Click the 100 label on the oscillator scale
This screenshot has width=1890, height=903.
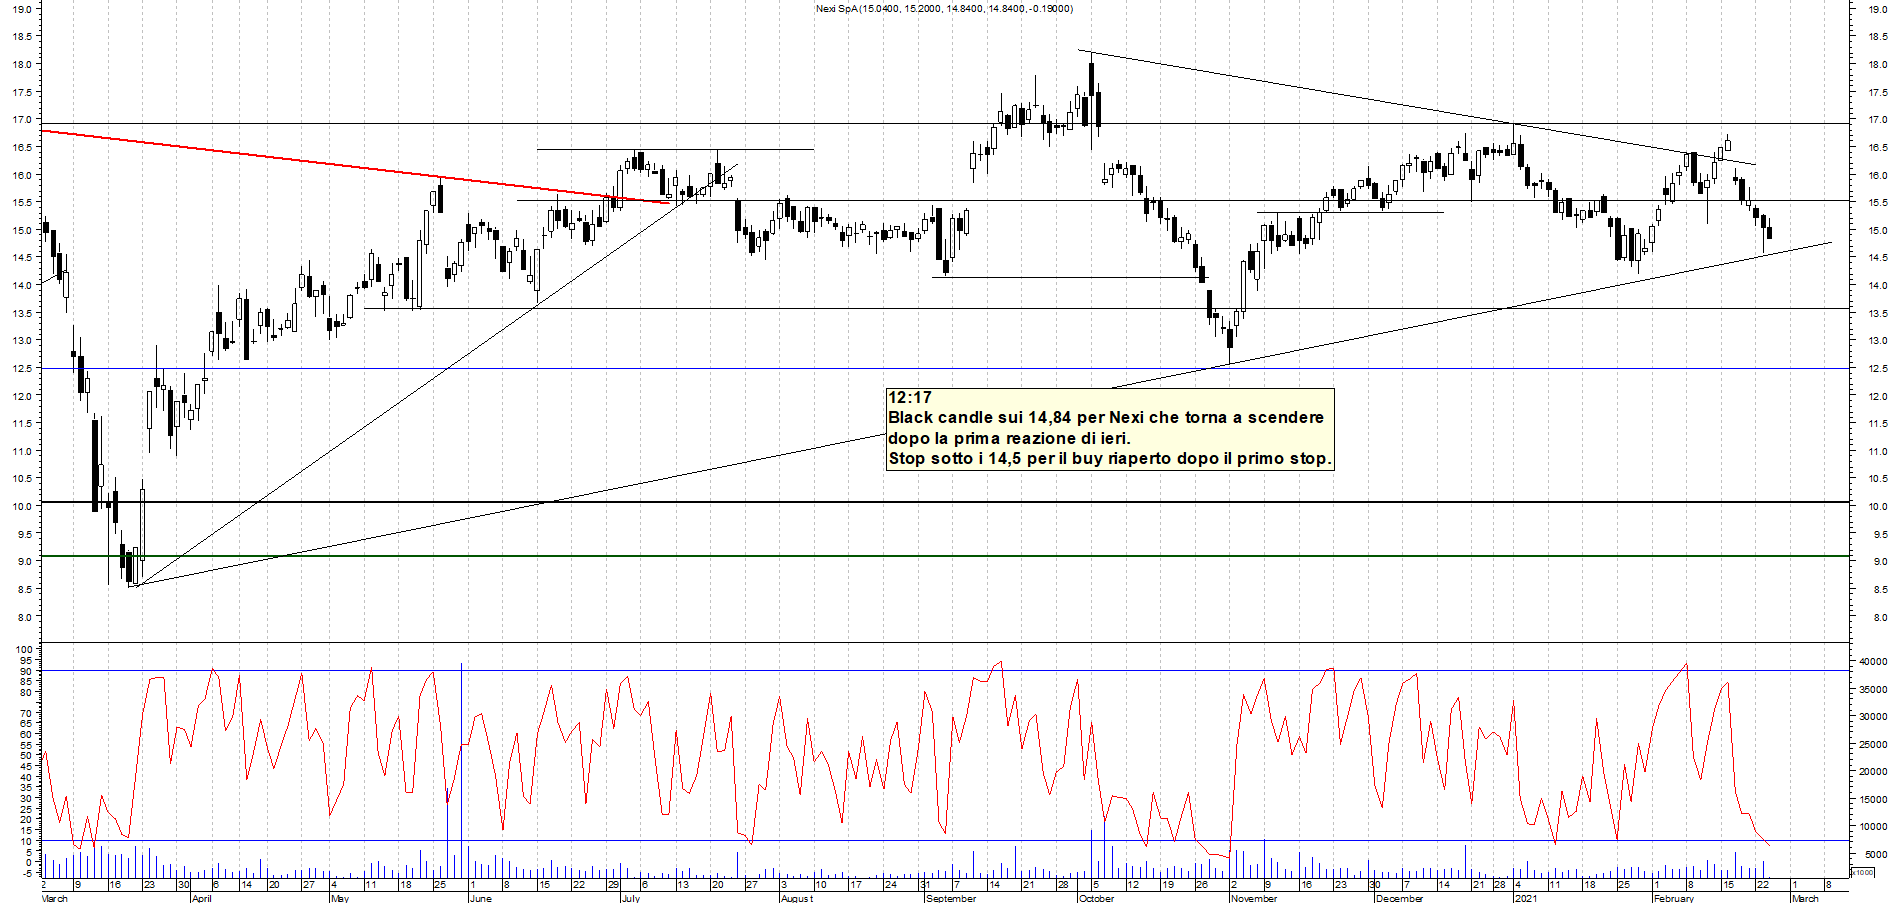coord(24,650)
